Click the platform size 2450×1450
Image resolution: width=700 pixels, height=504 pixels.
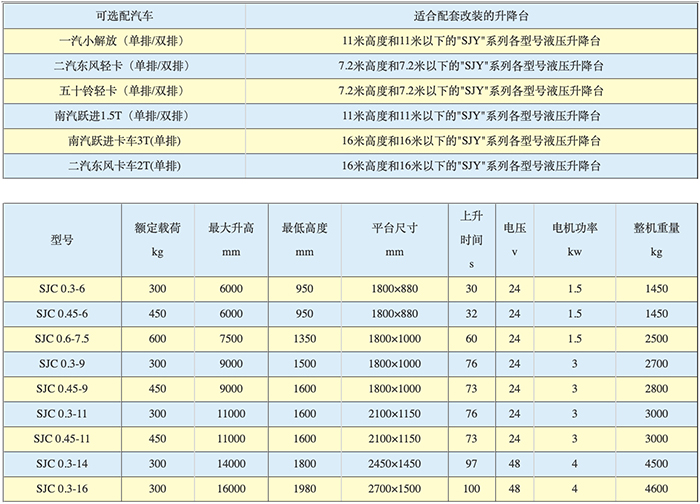point(395,464)
